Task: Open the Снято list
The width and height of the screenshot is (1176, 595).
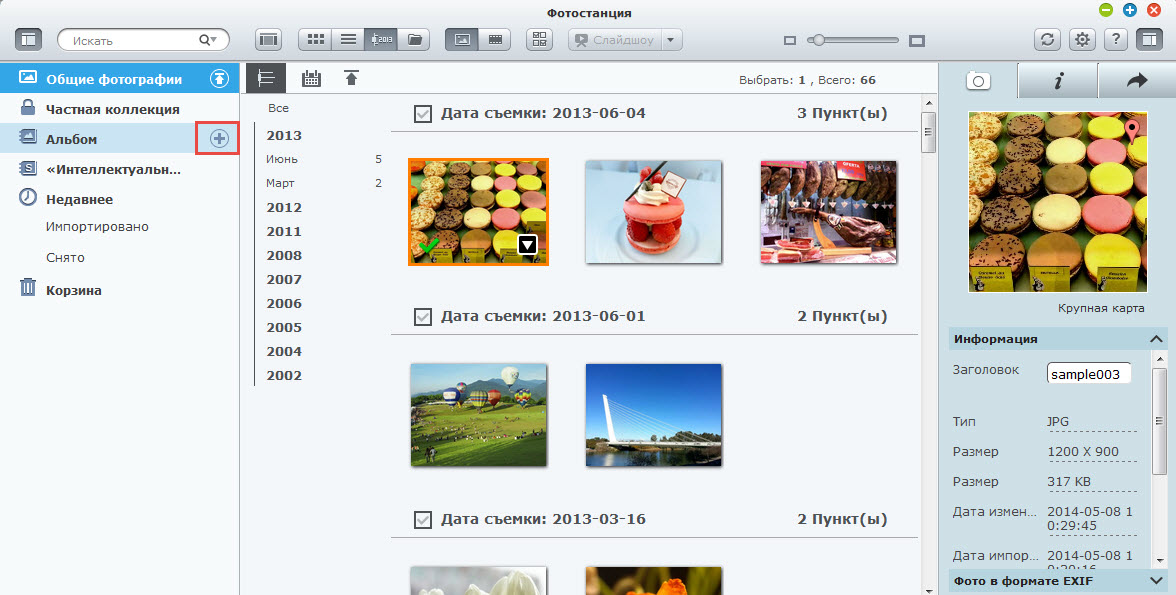Action: tap(65, 257)
